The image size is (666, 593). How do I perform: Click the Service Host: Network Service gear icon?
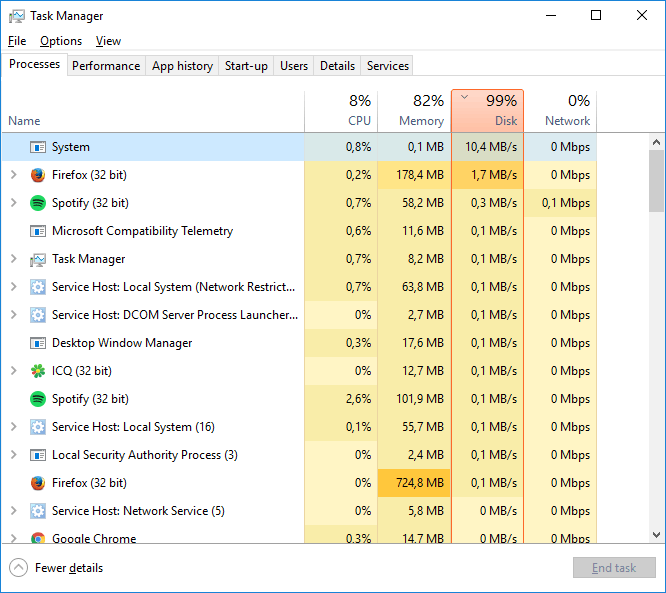click(x=38, y=511)
